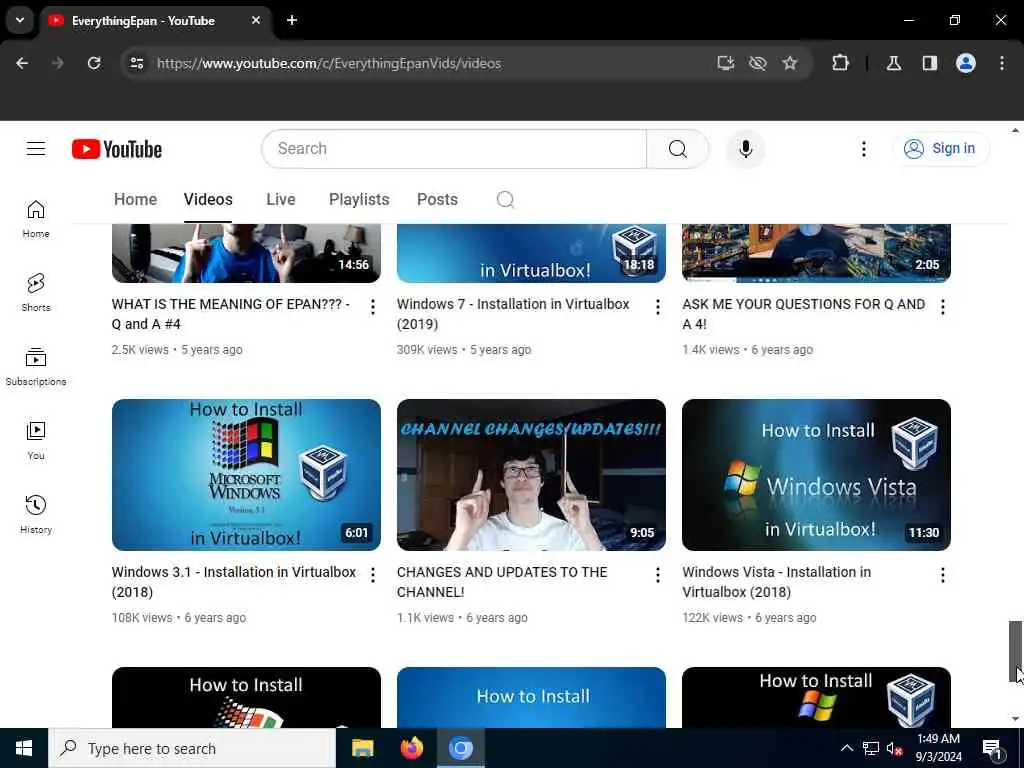The width and height of the screenshot is (1024, 768).
Task: Close the EverythingEpan YouTube tab
Action: 256,20
